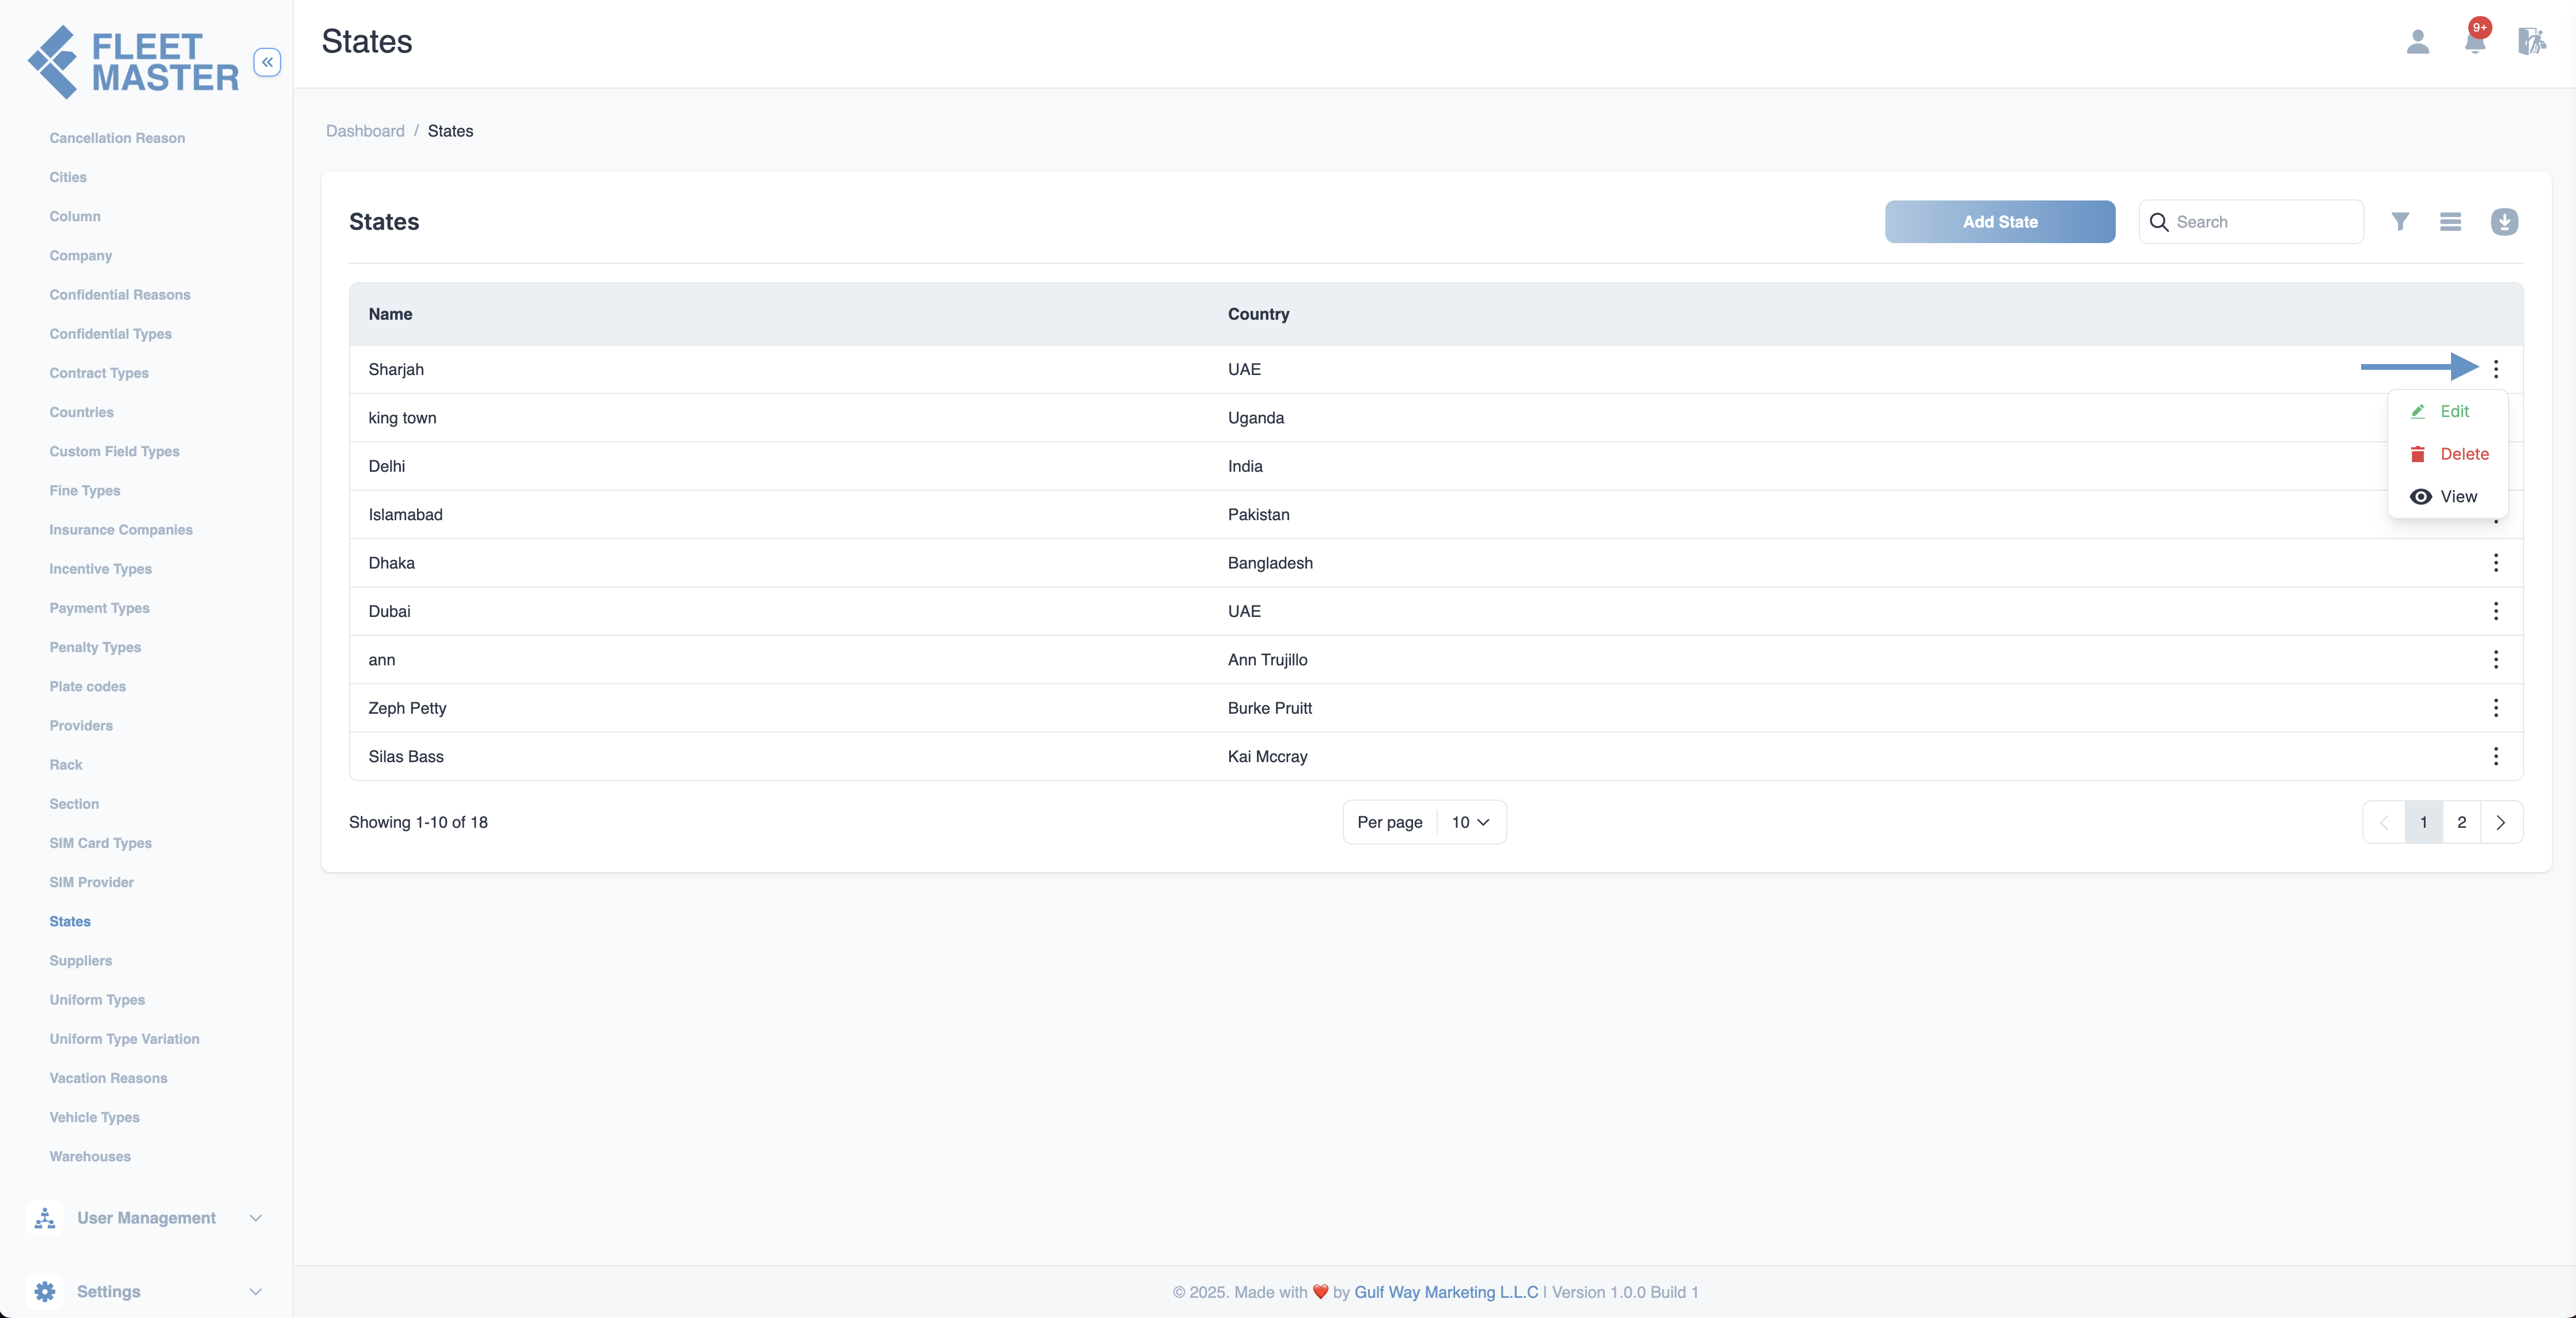Screen dimensions: 2576x1318
Task: Go to page 2
Action: [x=2462, y=822]
